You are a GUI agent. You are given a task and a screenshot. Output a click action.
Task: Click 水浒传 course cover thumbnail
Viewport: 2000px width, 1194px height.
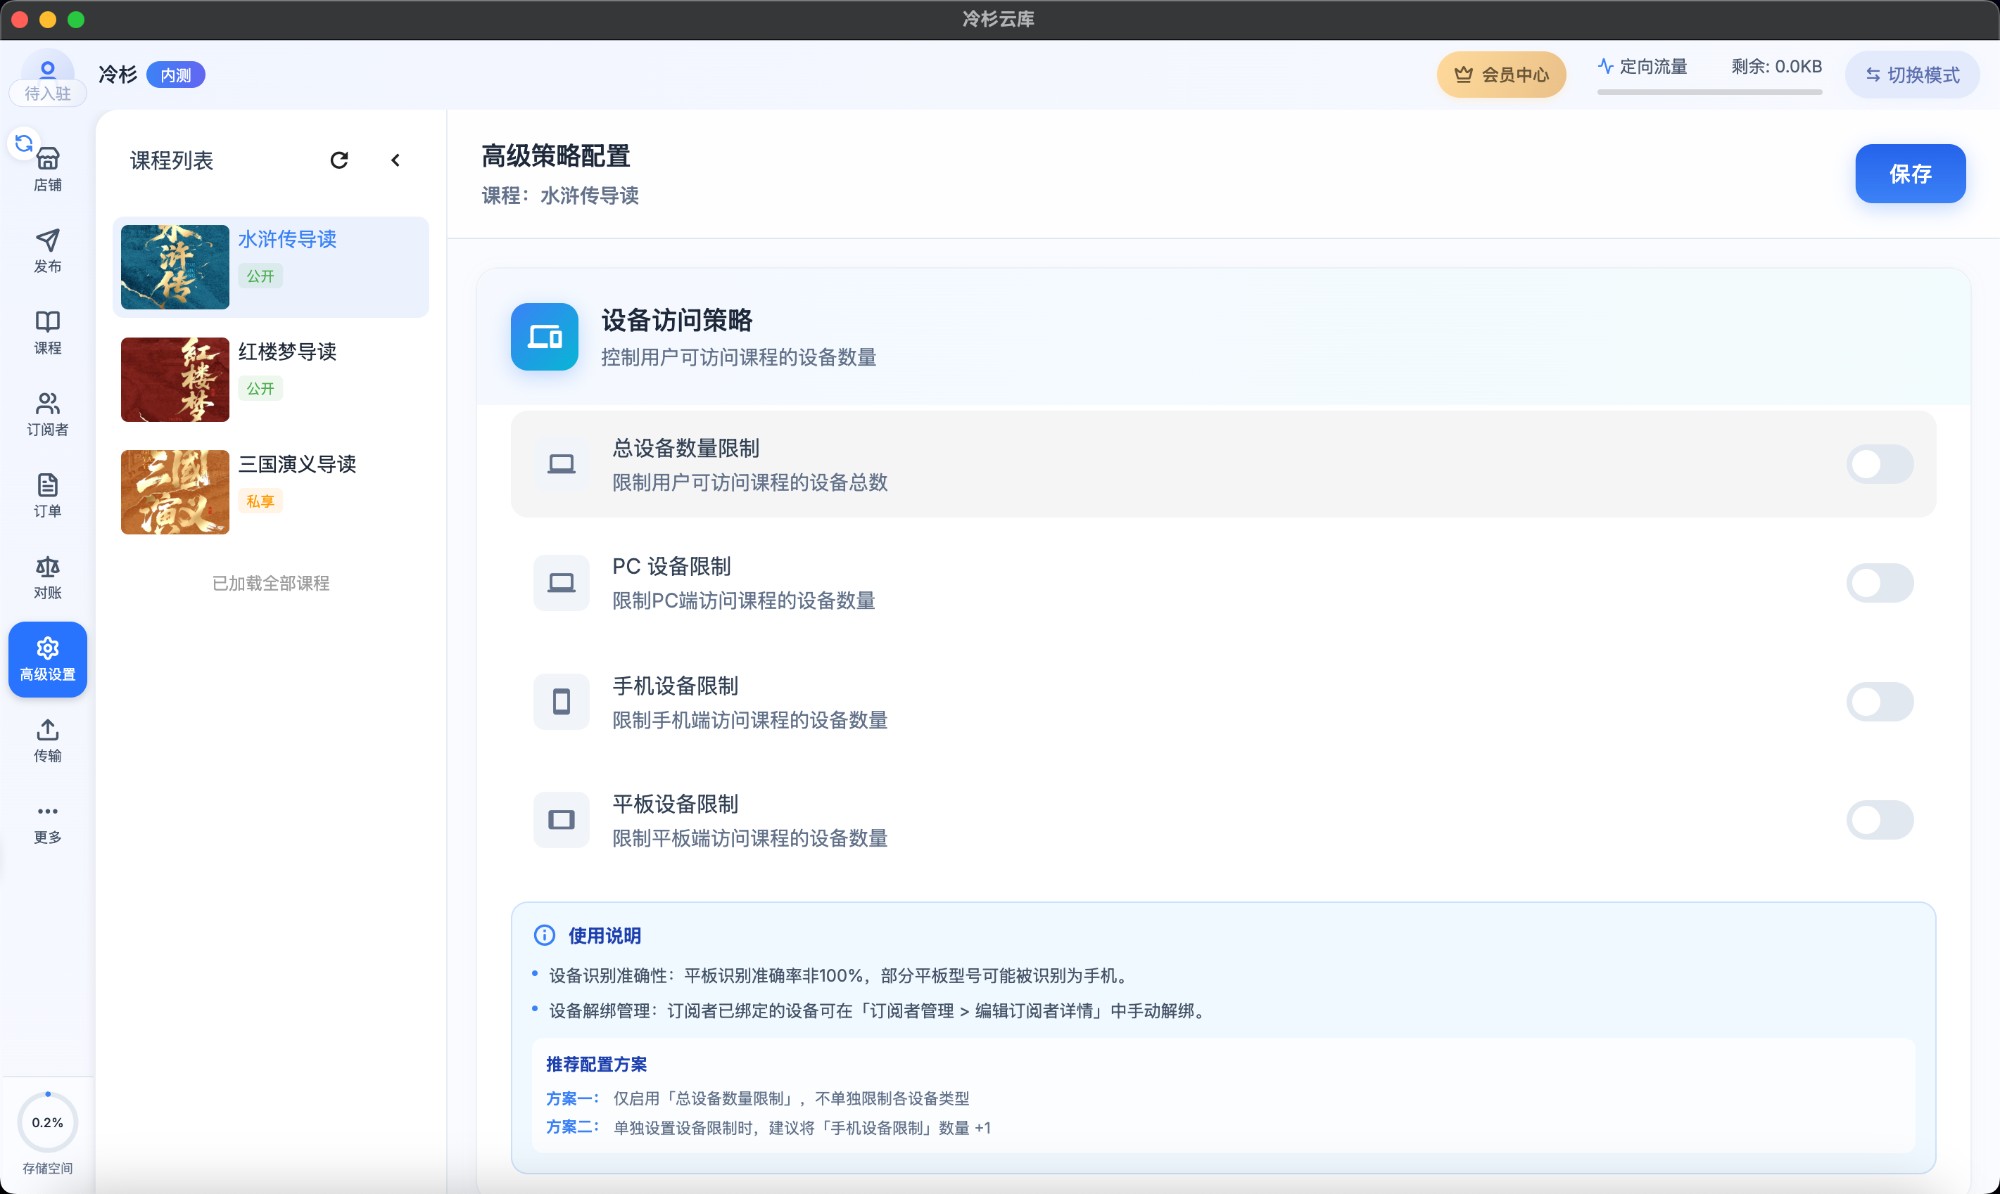click(175, 267)
